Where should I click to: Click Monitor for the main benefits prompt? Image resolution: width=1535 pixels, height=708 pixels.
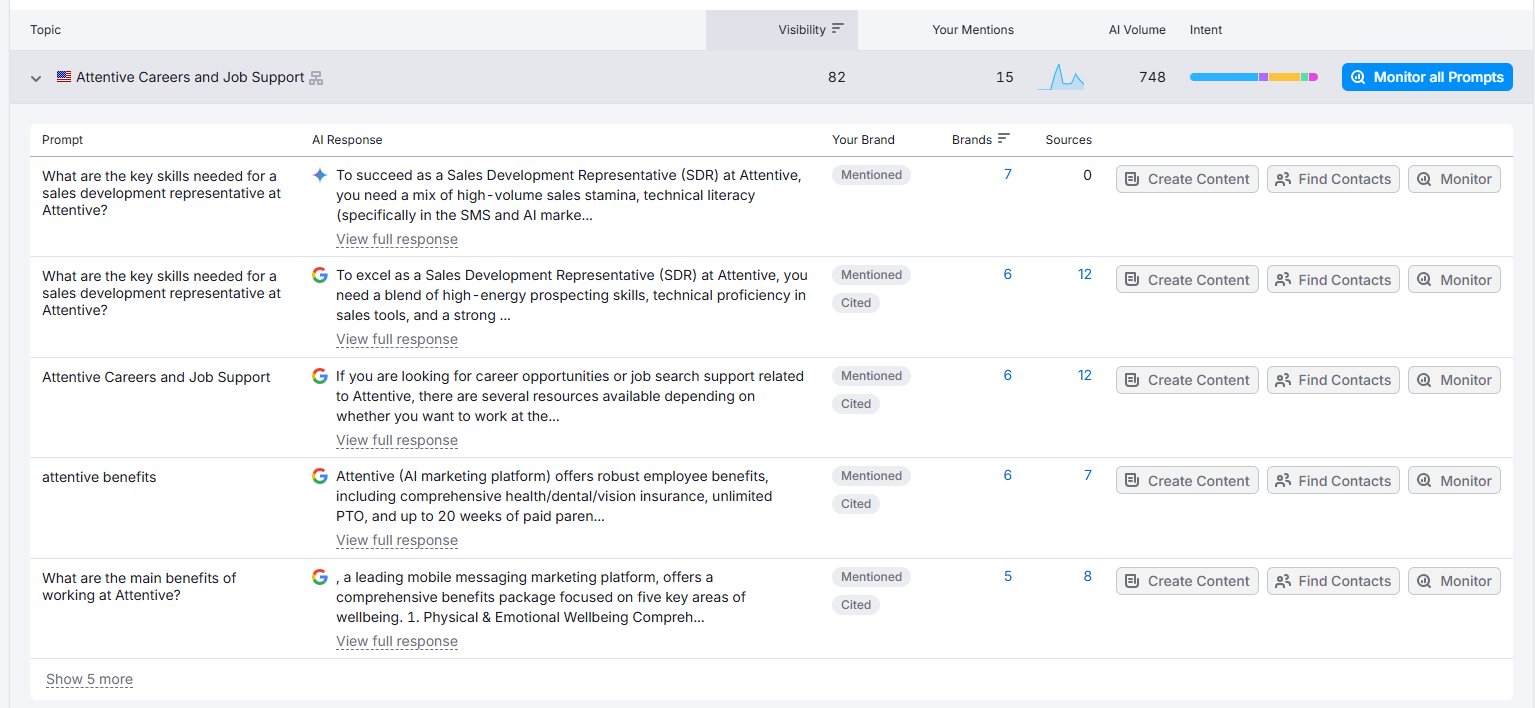point(1454,581)
